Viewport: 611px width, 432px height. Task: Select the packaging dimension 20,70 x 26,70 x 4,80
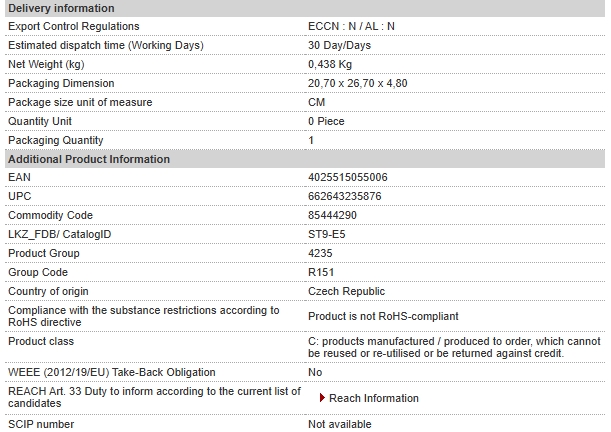[x=357, y=83]
